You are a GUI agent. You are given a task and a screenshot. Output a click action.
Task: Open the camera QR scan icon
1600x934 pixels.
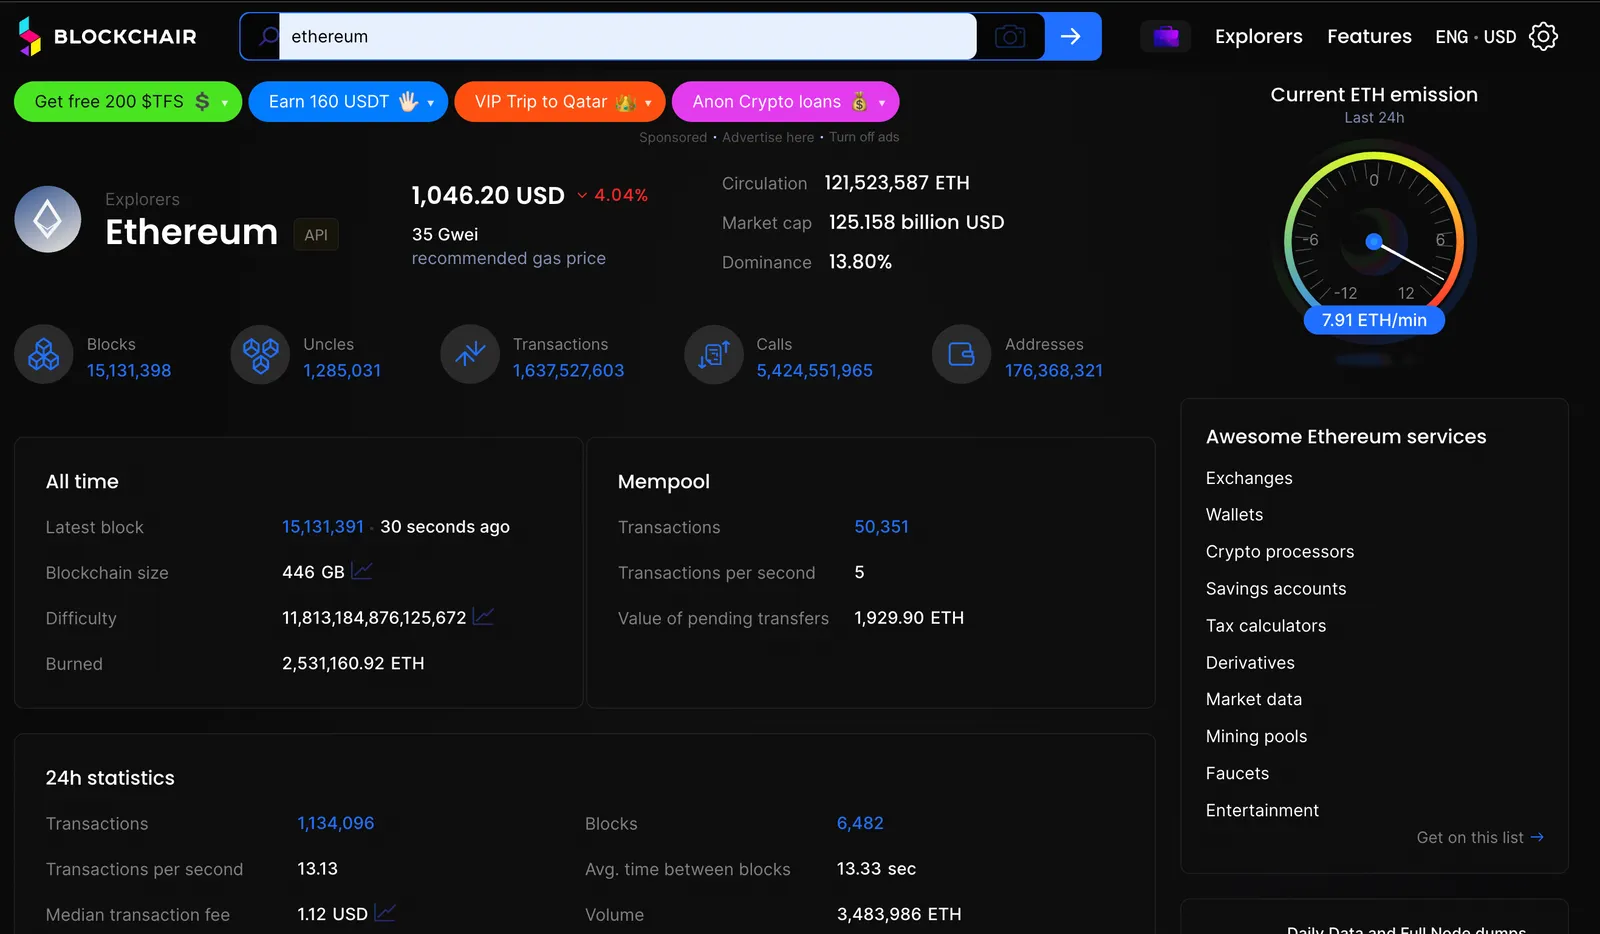(x=1010, y=37)
